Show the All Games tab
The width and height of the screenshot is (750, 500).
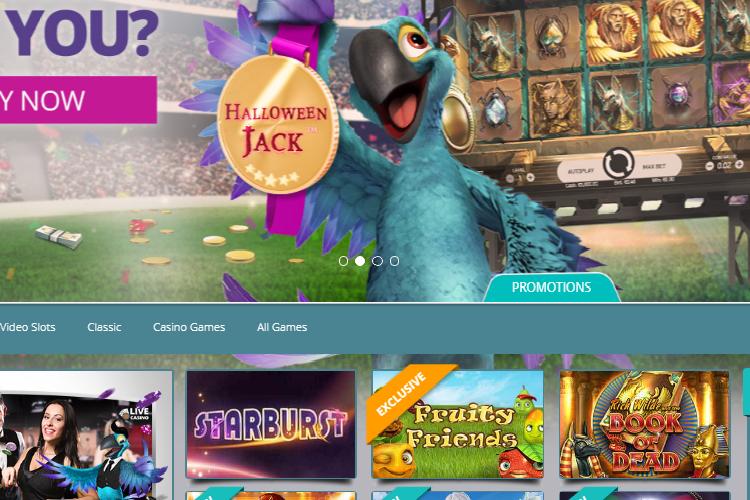tap(282, 327)
